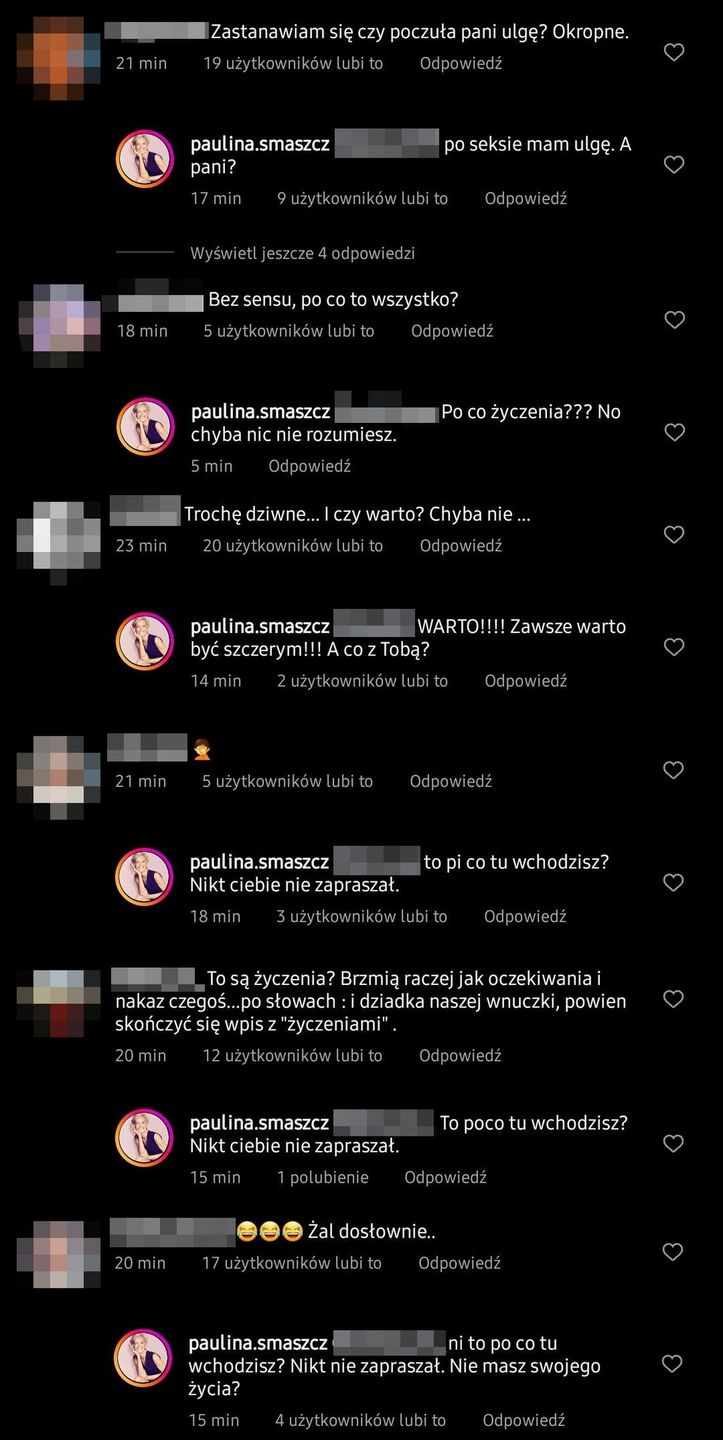723x1440 pixels.
Task: Tap heart on 'Bez sensu' comment
Action: click(674, 320)
